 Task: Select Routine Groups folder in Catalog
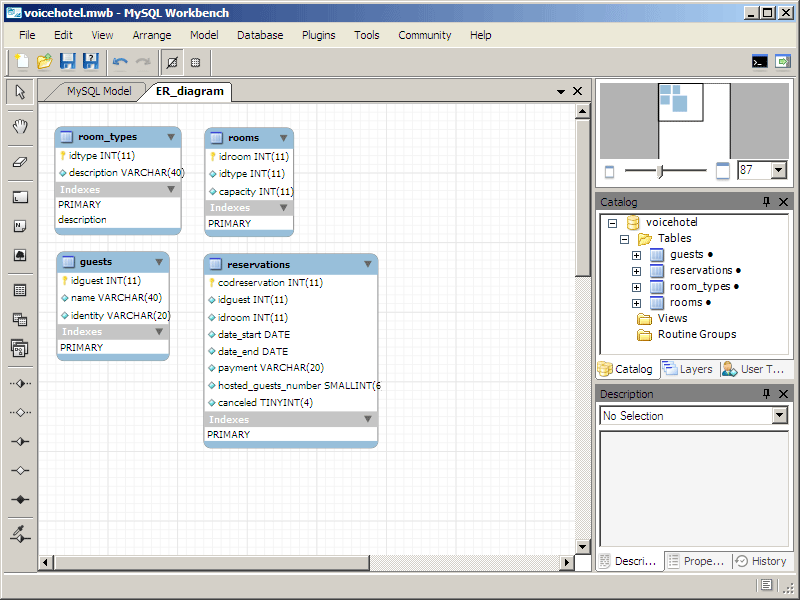coord(687,335)
